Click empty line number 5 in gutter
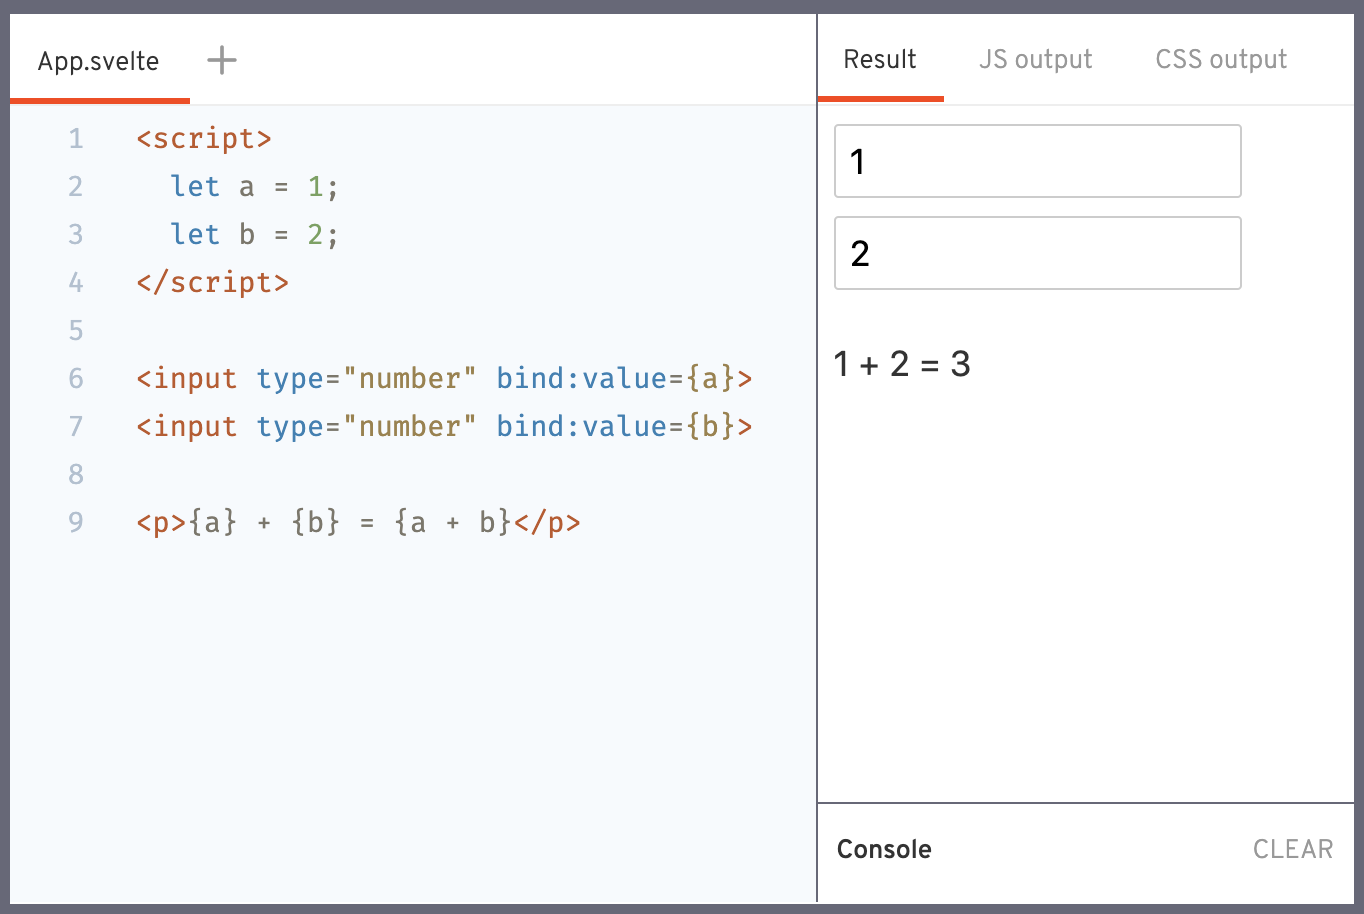1364x914 pixels. (76, 330)
